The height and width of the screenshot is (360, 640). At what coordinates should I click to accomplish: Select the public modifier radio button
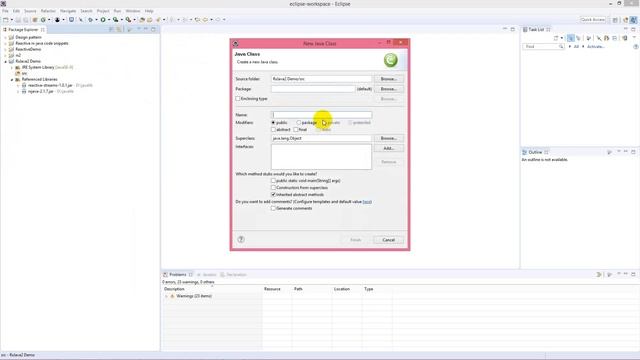pos(273,122)
